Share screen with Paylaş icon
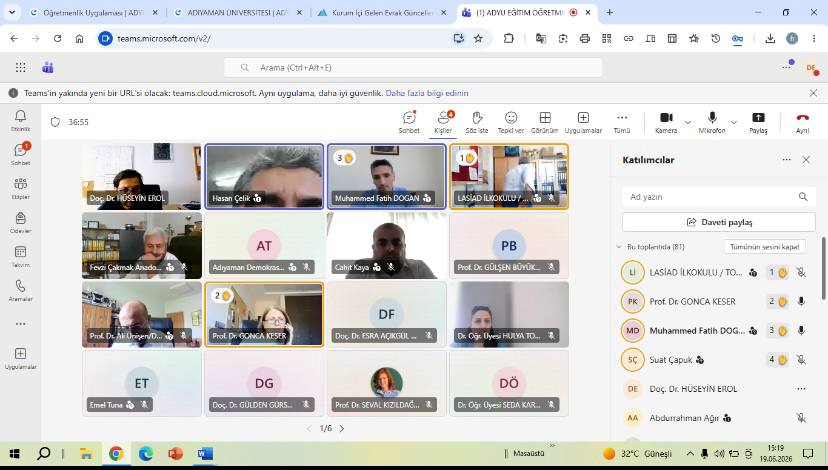Screen dimensions: 828x470 [x=758, y=122]
